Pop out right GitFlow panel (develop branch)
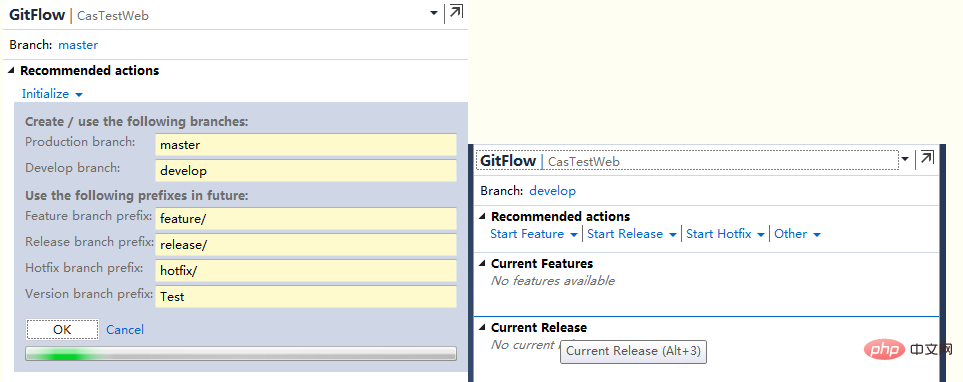The width and height of the screenshot is (963, 382). click(x=927, y=158)
